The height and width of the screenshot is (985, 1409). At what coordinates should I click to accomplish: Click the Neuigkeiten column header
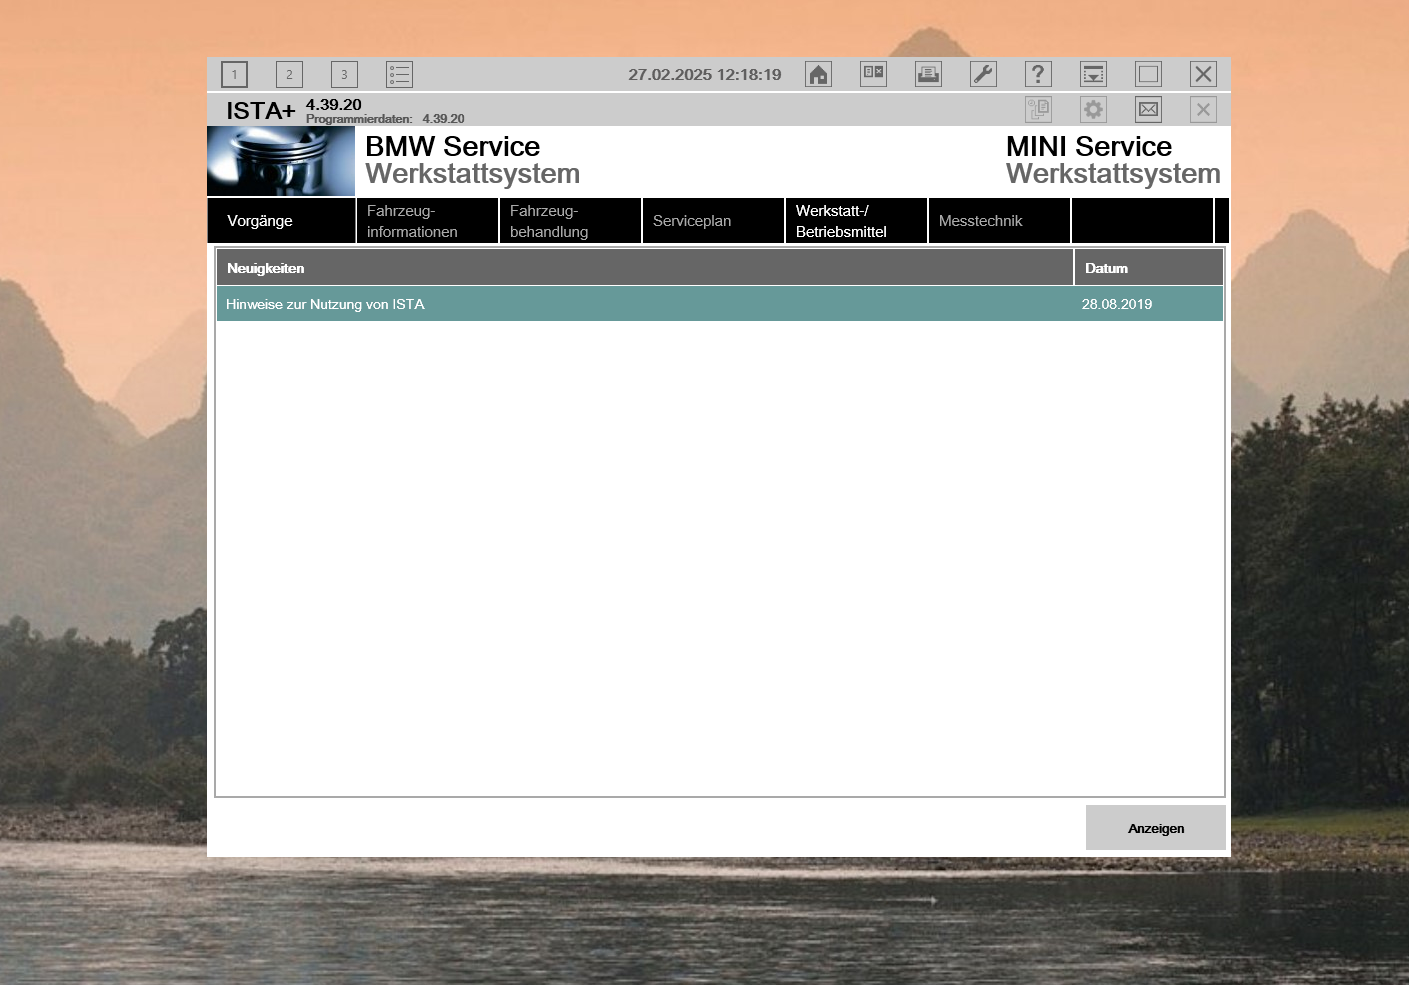(645, 268)
